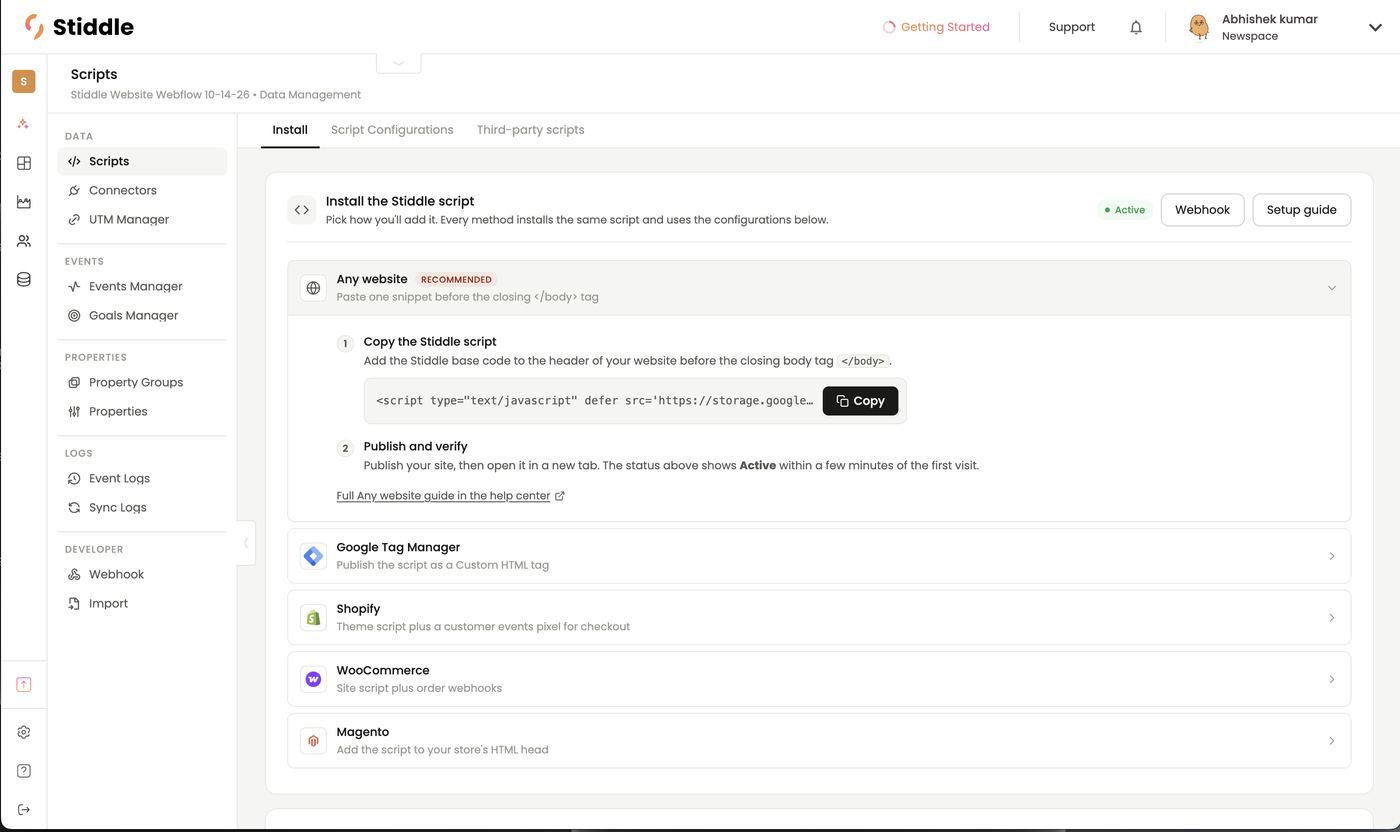Select the orange S workspace badge
This screenshot has width=1400, height=832.
point(24,81)
